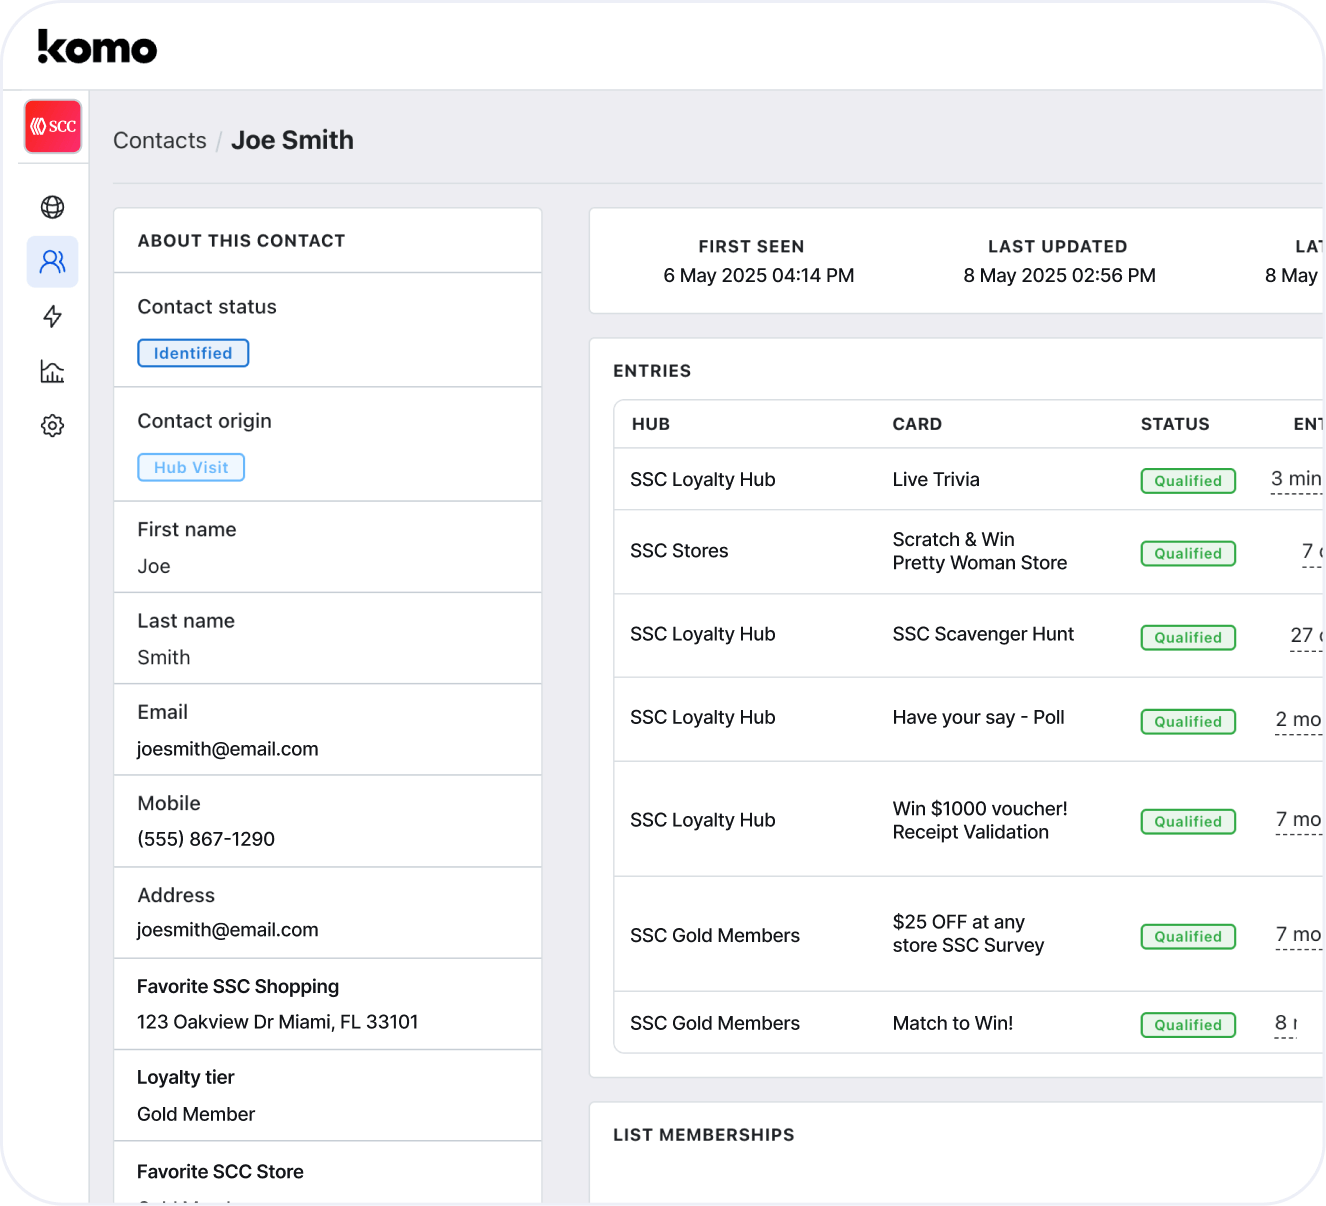1326x1206 pixels.
Task: Select the Contacts people icon in sidebar
Action: 53,262
